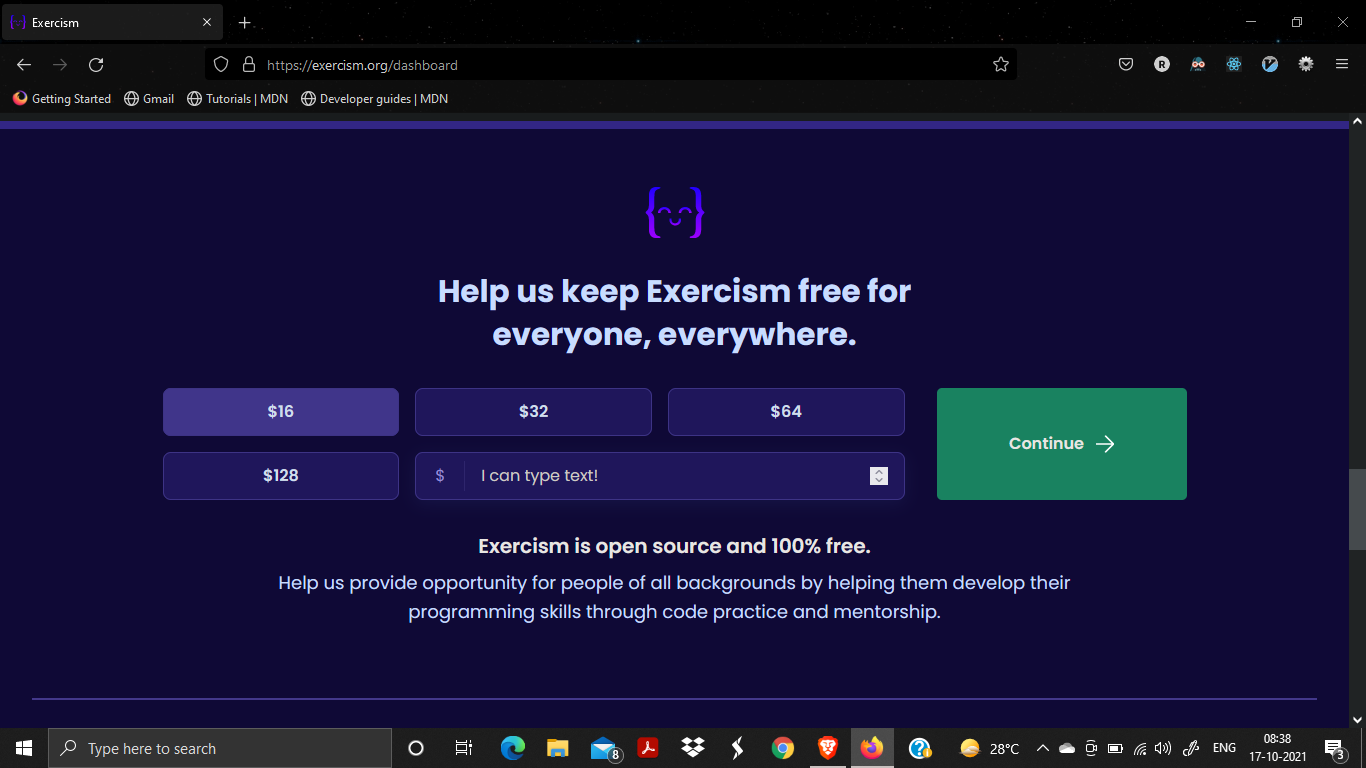This screenshot has width=1366, height=768.
Task: Open Gmail from the bookmarks bar
Action: (148, 98)
